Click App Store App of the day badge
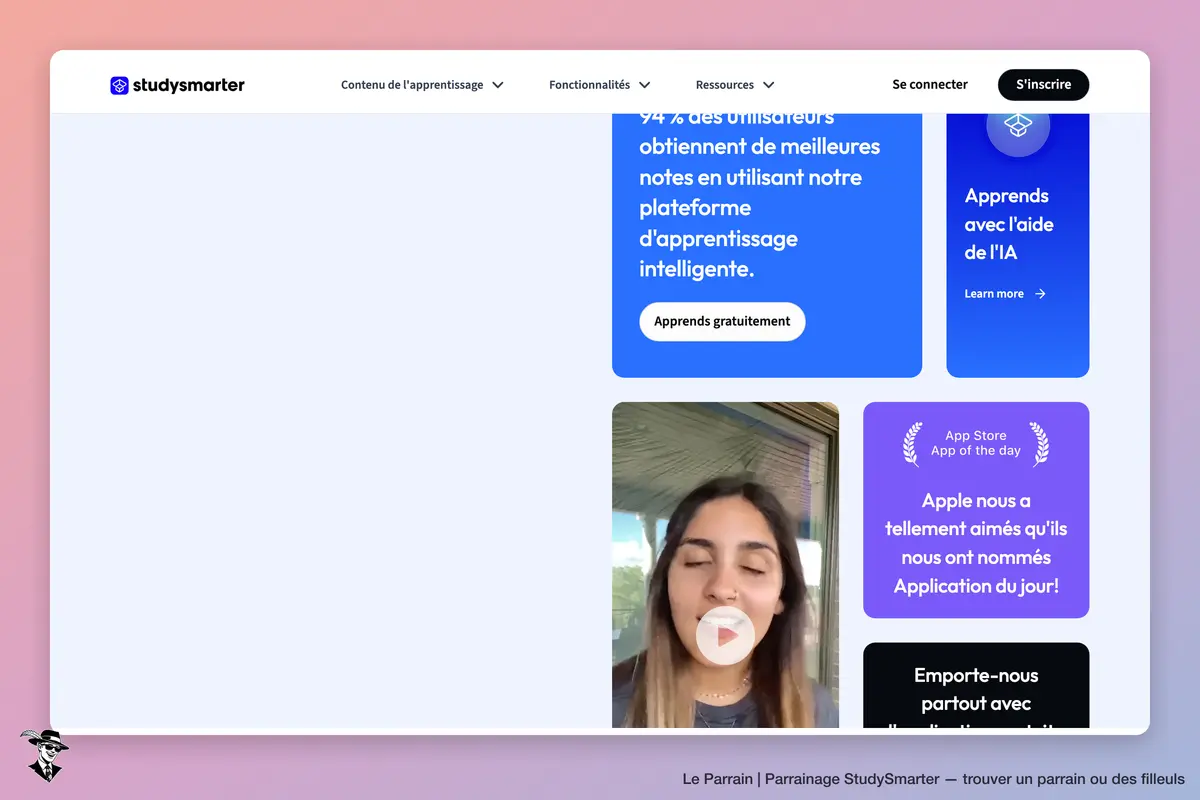The height and width of the screenshot is (800, 1200). pyautogui.click(x=976, y=443)
